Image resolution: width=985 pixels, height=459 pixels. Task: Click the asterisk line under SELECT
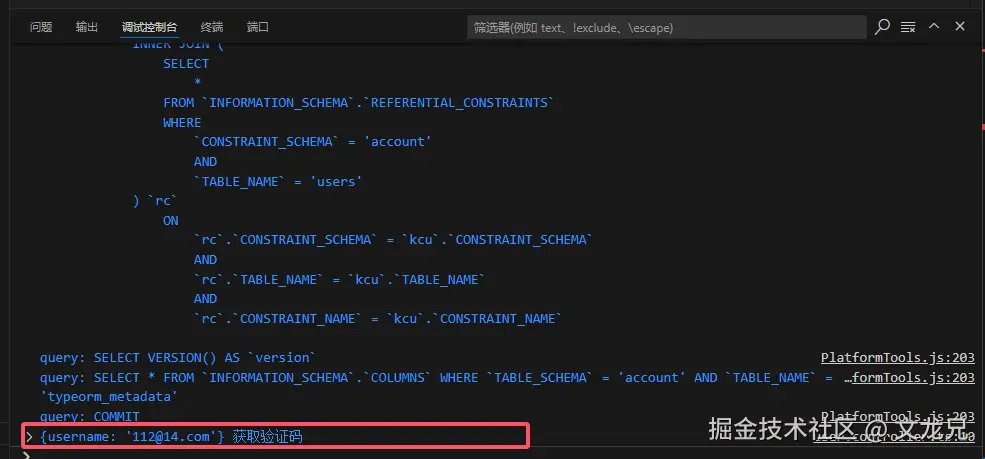197,83
